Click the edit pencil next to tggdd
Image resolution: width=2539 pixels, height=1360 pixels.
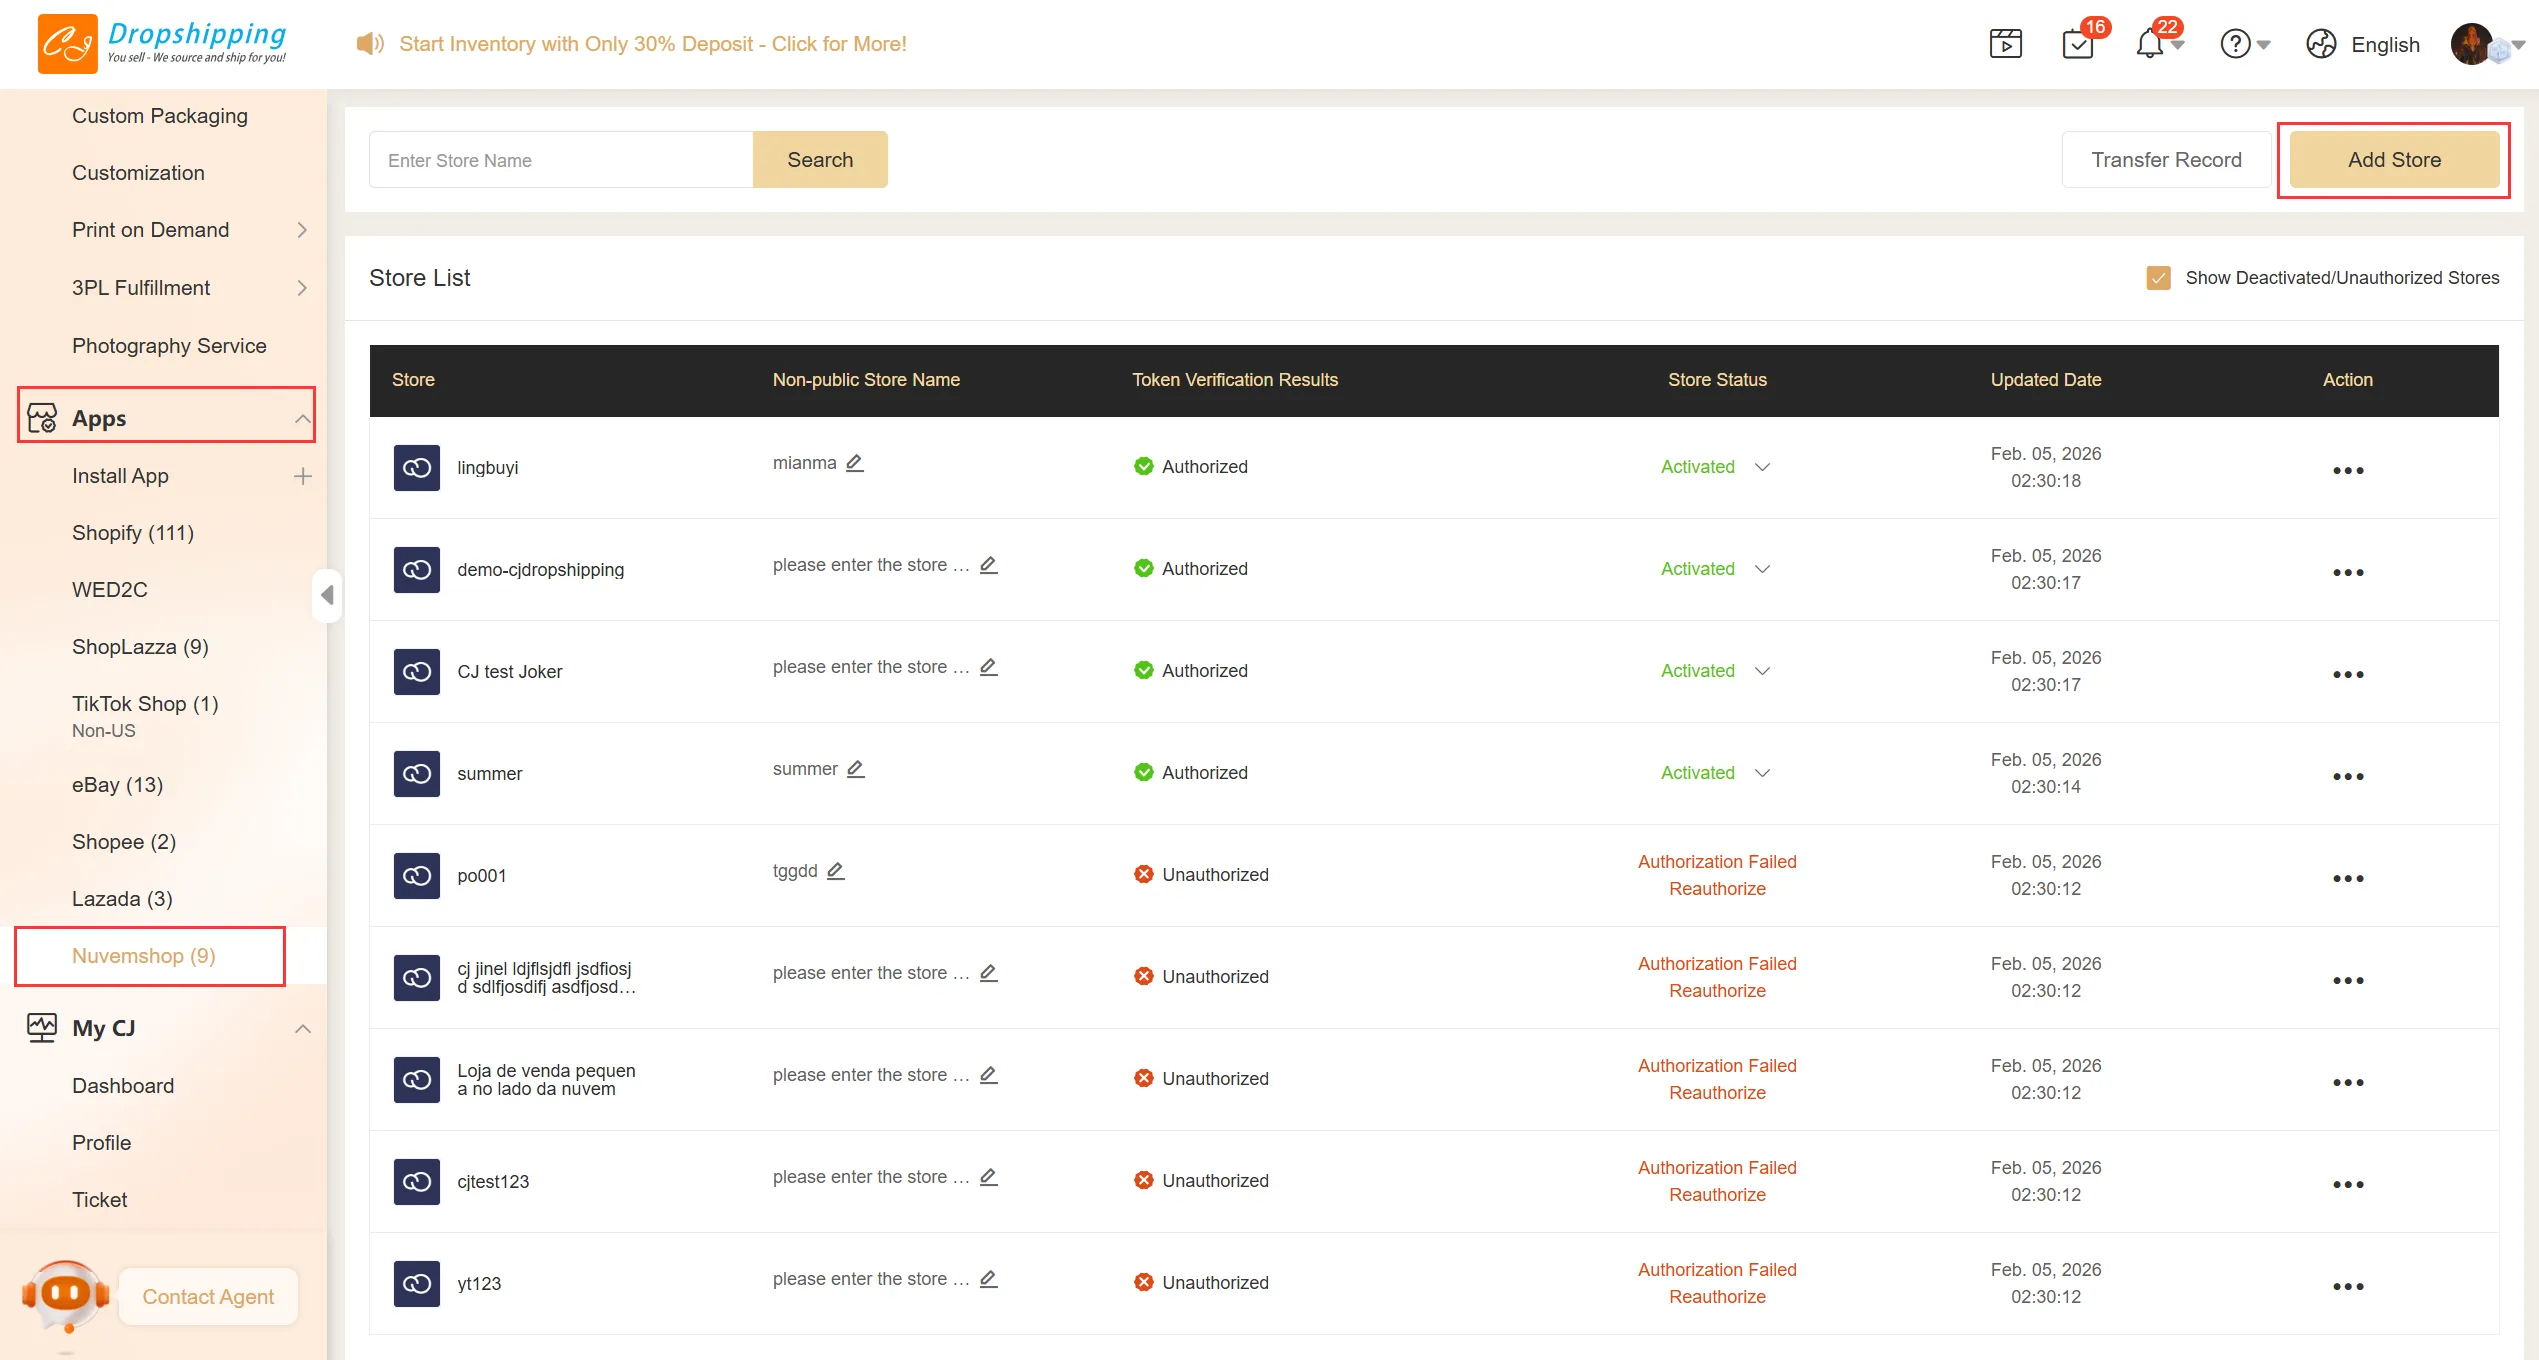835,871
